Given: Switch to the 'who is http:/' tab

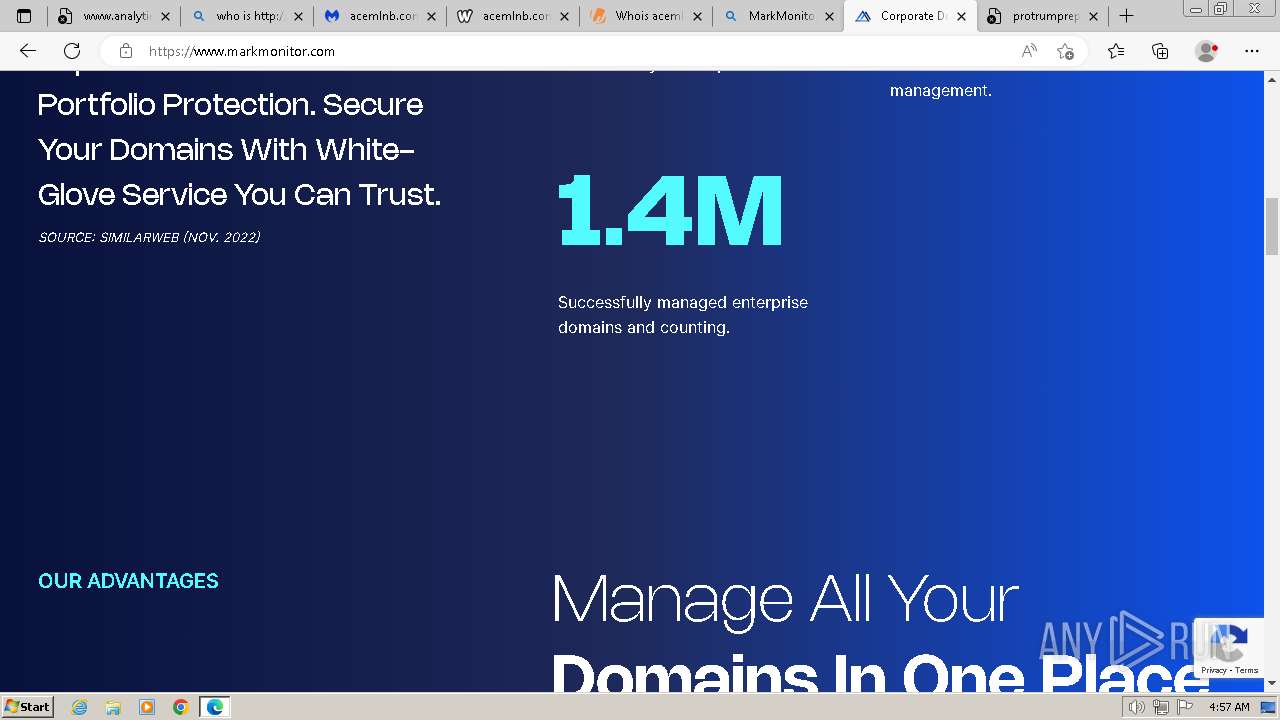Looking at the screenshot, I should (246, 16).
